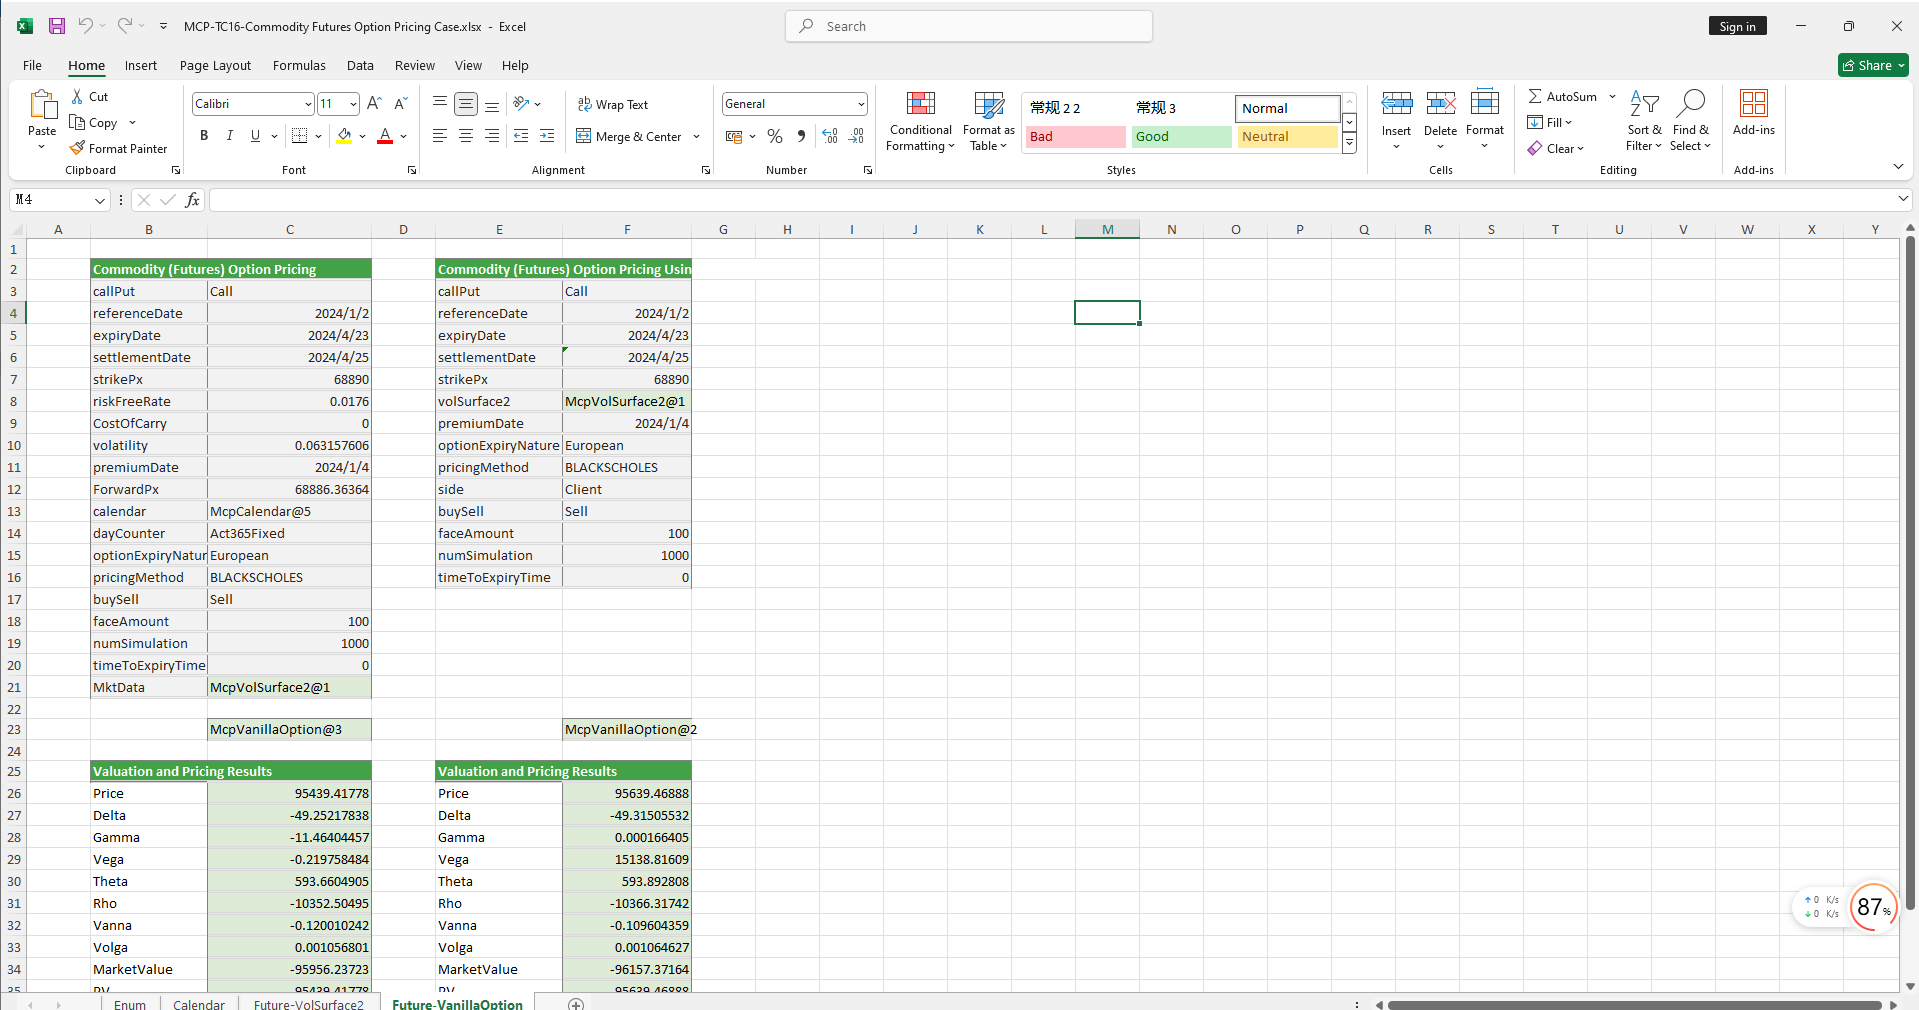
Task: Expand the General number format dropdown
Action: [x=861, y=104]
